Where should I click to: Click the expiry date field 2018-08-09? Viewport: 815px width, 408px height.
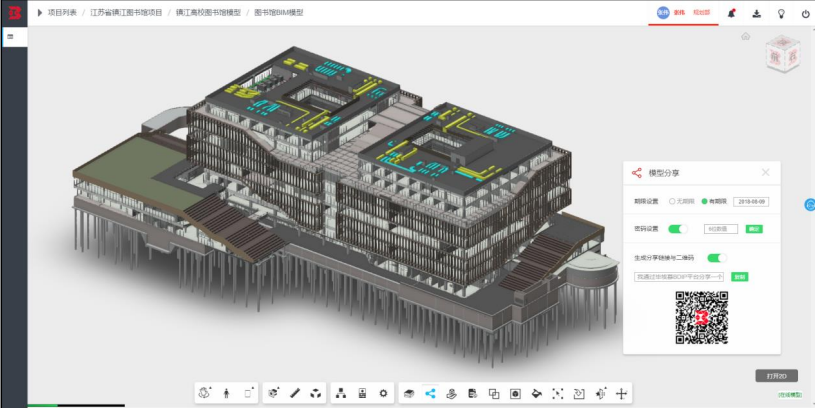pyautogui.click(x=751, y=202)
